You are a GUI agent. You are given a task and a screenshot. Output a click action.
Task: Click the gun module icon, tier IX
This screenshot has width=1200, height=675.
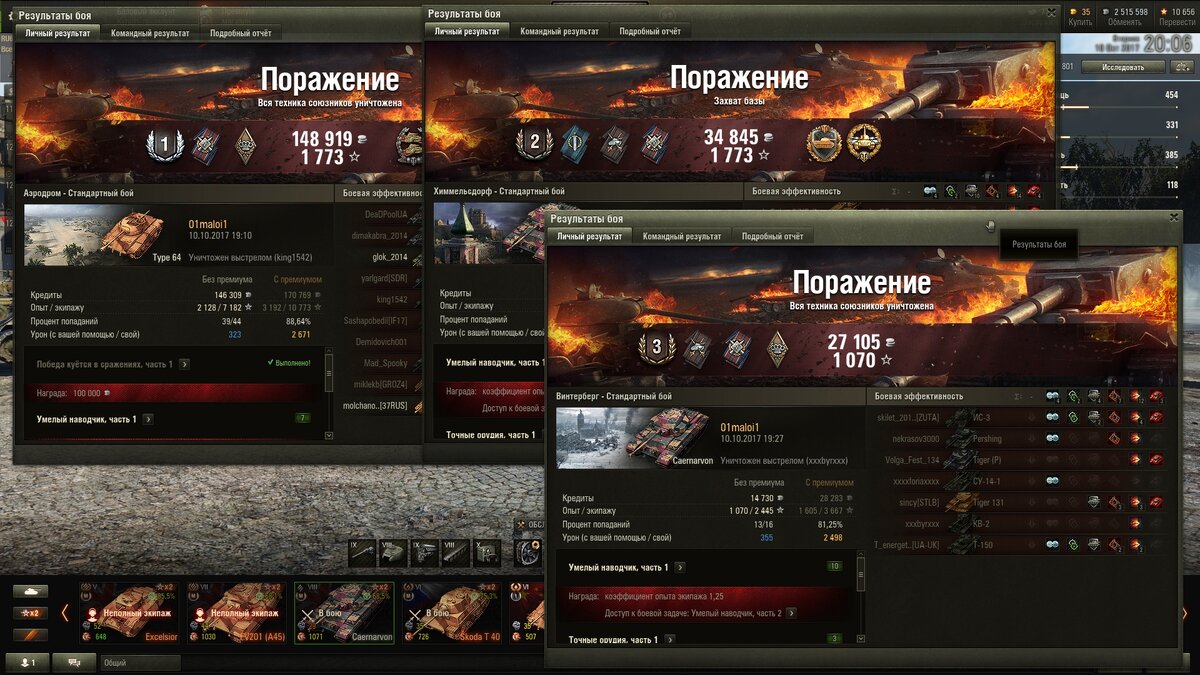[x=363, y=552]
